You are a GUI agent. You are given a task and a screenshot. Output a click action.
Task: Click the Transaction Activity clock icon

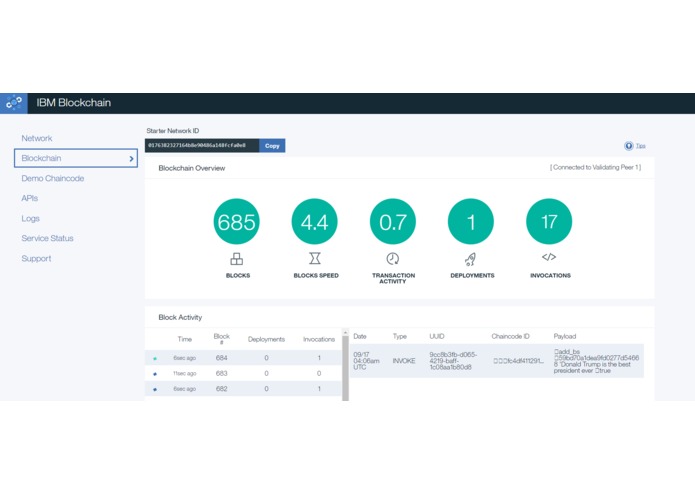(393, 259)
